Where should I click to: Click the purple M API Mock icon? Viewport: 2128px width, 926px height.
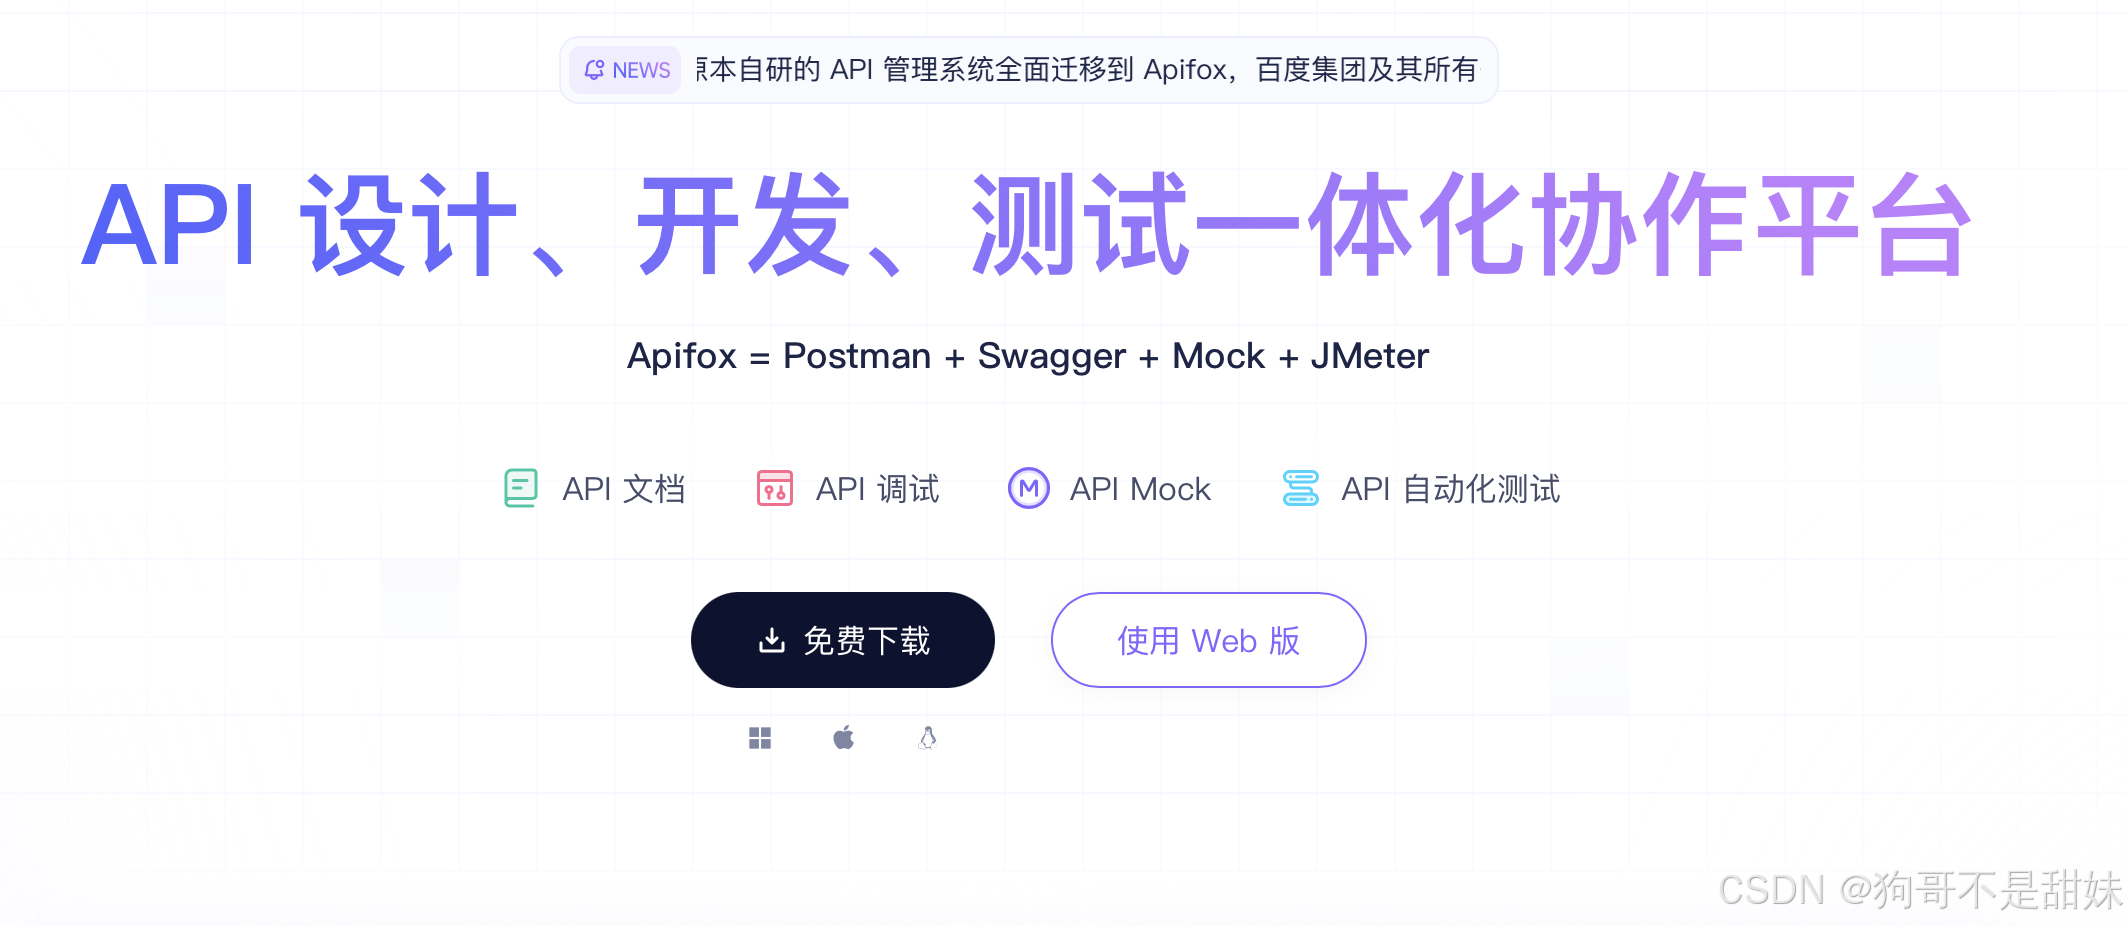[1029, 488]
